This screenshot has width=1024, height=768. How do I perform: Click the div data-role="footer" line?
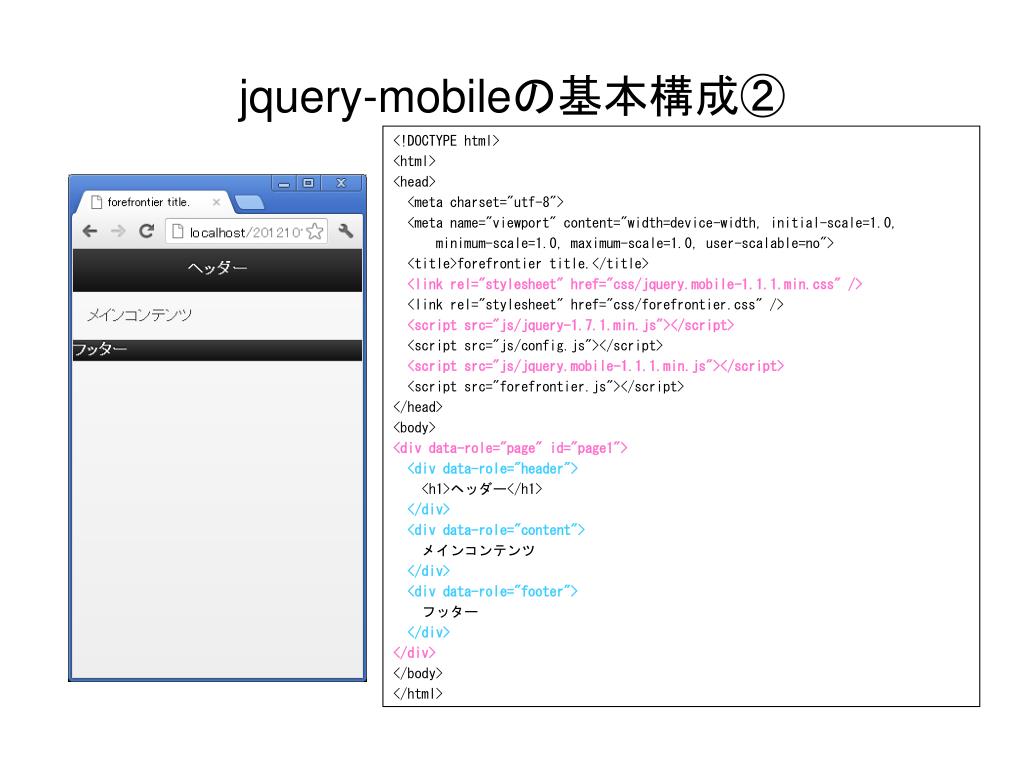492,592
